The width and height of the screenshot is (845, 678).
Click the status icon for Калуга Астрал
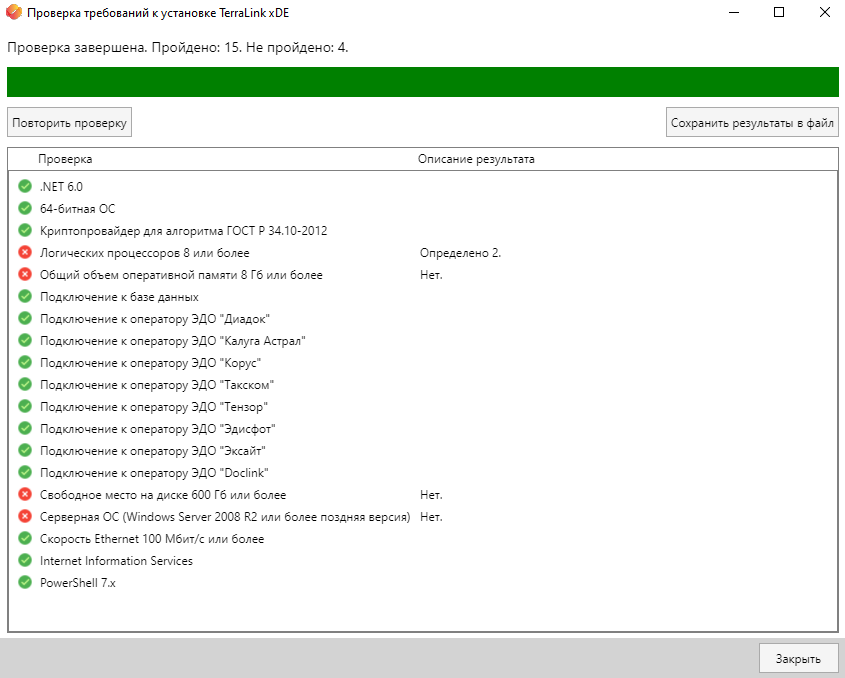(x=25, y=341)
